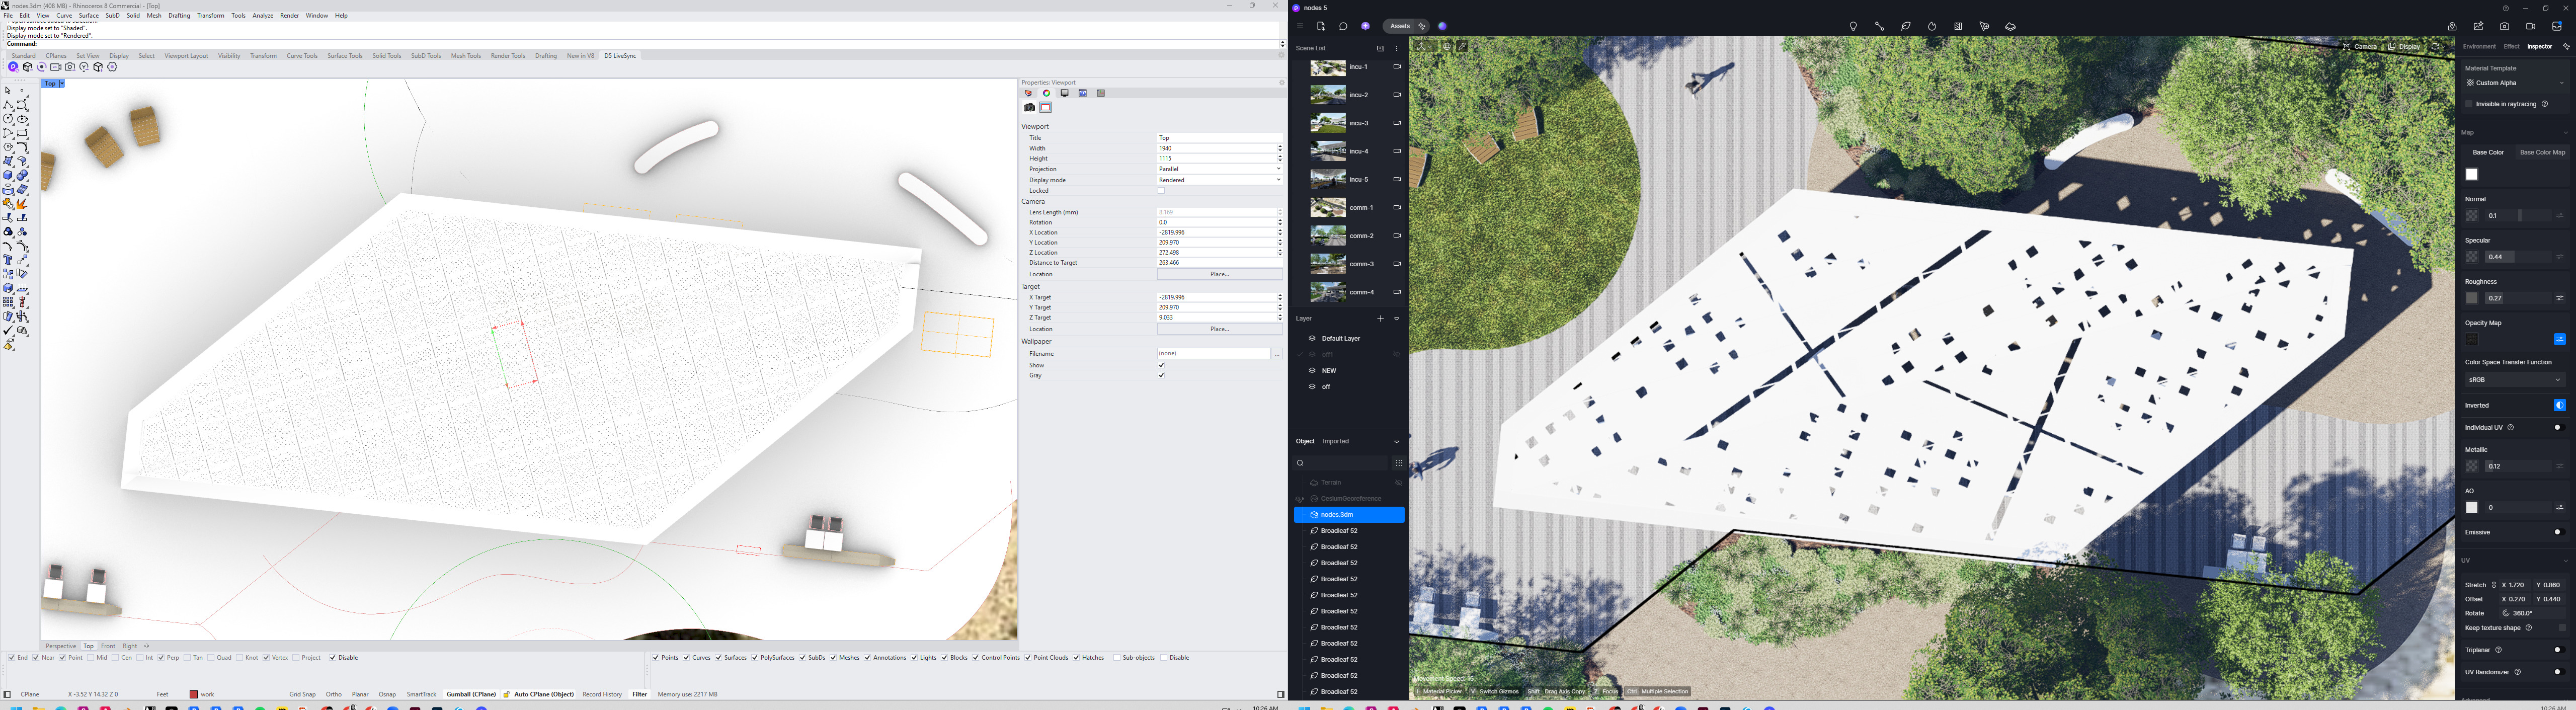Enable Invisible in raytracing checkbox
Screen dimensions: 2576x710
pyautogui.click(x=2469, y=104)
